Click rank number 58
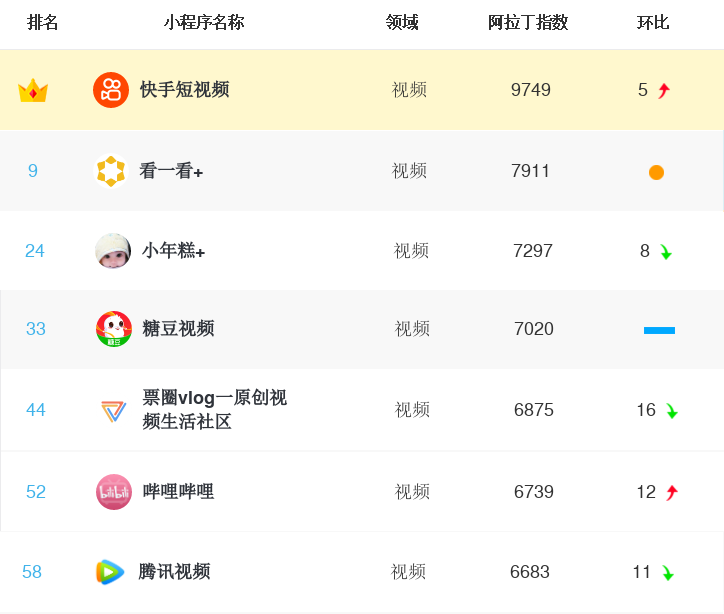Viewport: 724px width, 614px height. [x=32, y=572]
